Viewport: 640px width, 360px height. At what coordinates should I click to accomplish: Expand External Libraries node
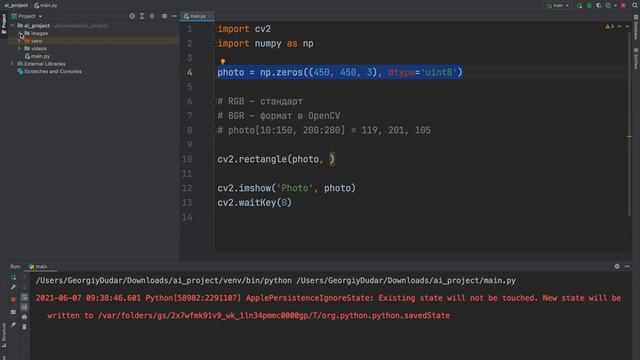pyautogui.click(x=12, y=64)
